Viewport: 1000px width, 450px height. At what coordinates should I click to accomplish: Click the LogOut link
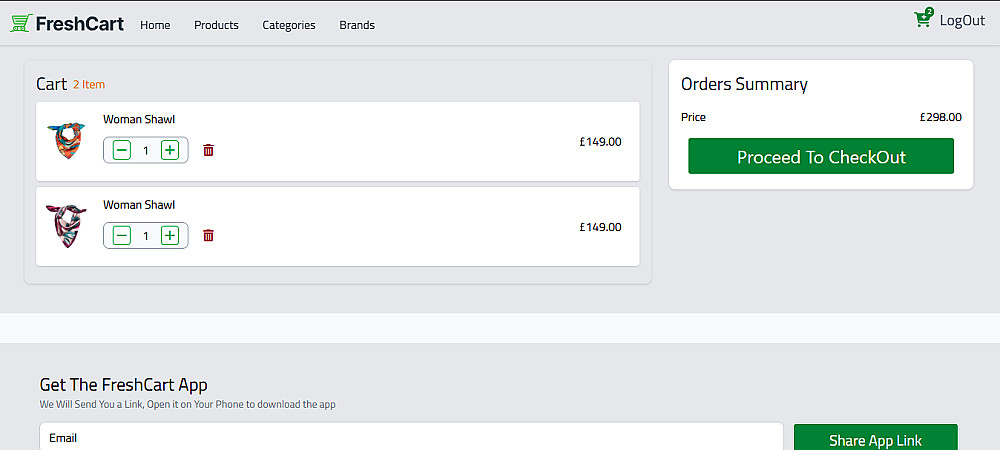coord(962,20)
